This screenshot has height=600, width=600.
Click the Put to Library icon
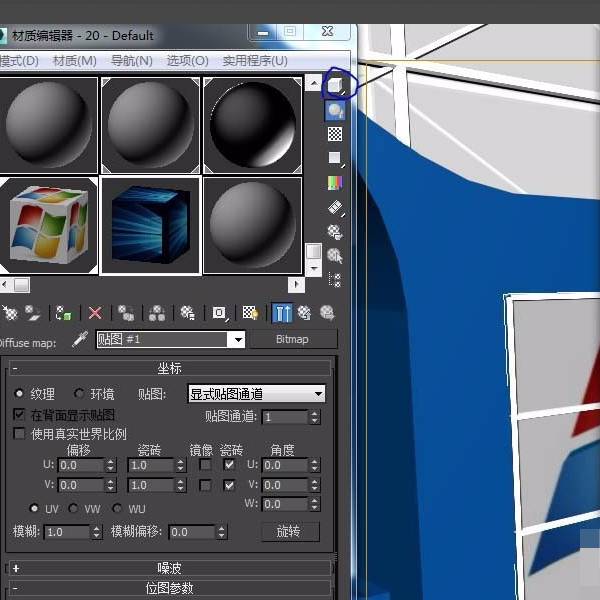tap(188, 313)
